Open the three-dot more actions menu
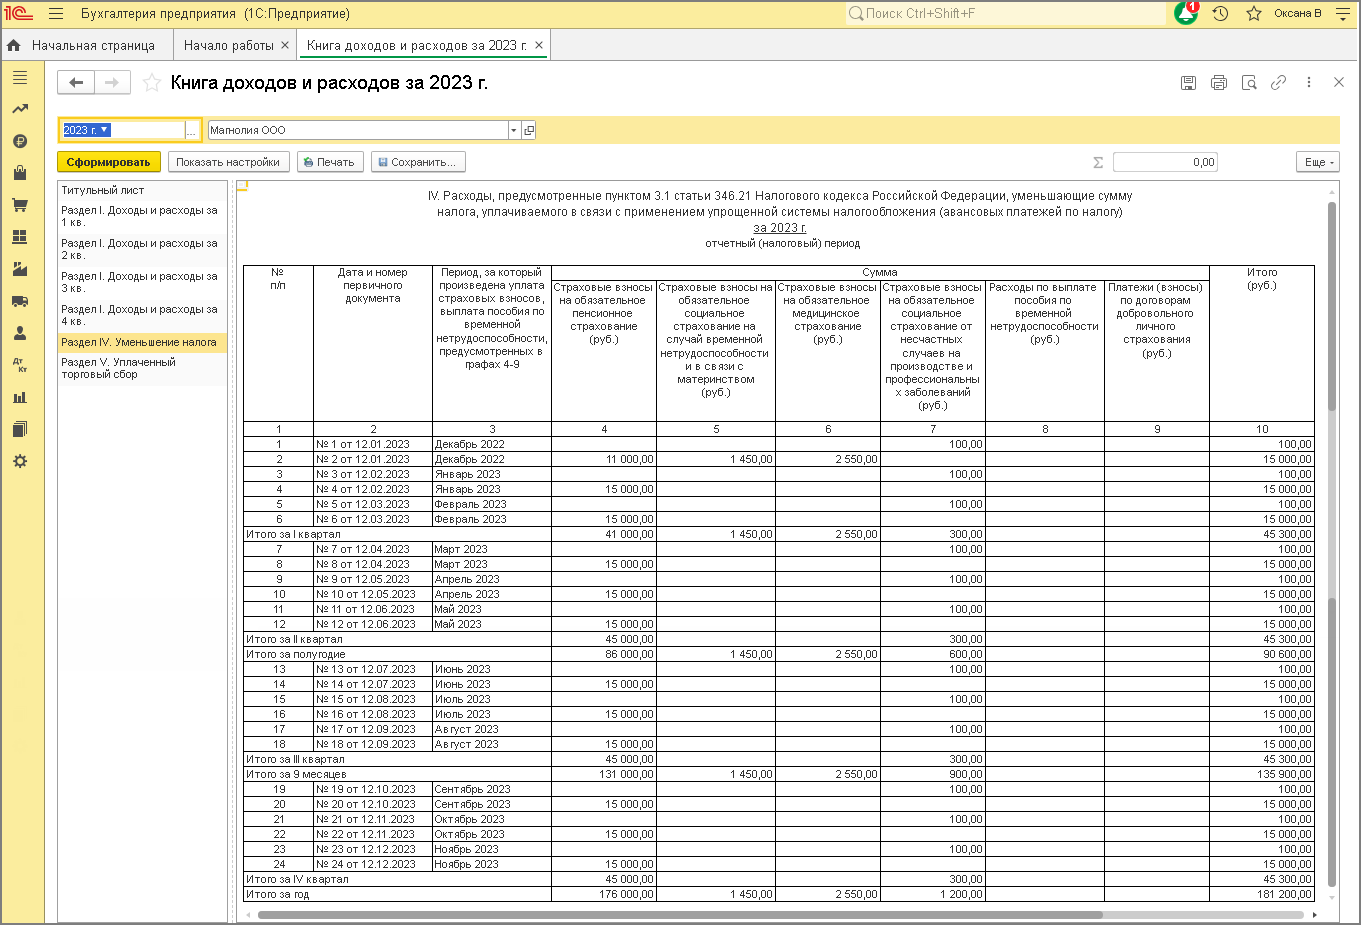 tap(1308, 83)
